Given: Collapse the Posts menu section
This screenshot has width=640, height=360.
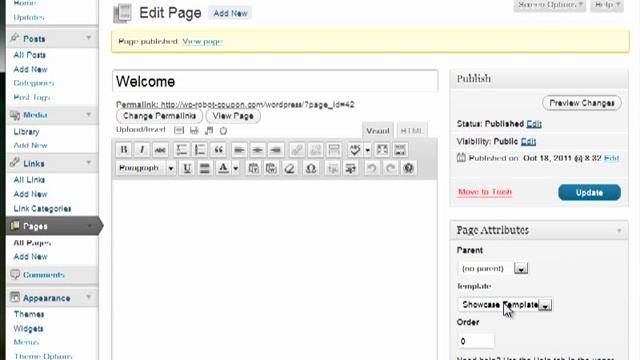Looking at the screenshot, I should [89, 38].
